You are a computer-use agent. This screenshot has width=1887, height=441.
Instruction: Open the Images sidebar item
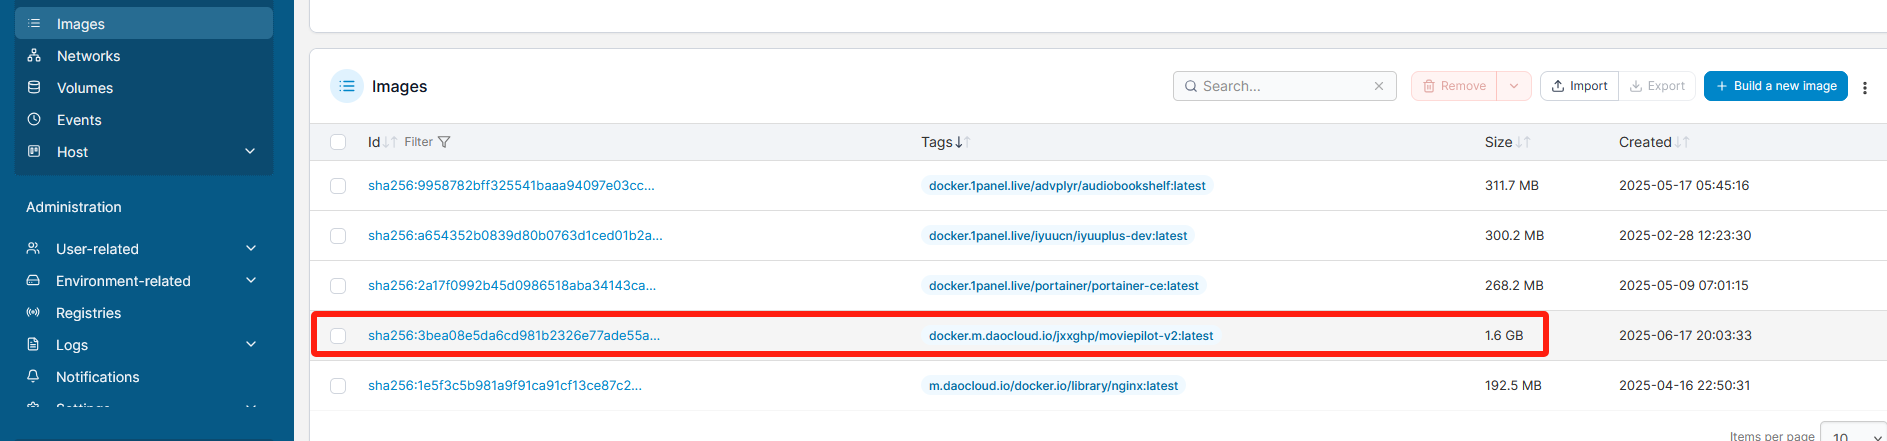coord(144,23)
